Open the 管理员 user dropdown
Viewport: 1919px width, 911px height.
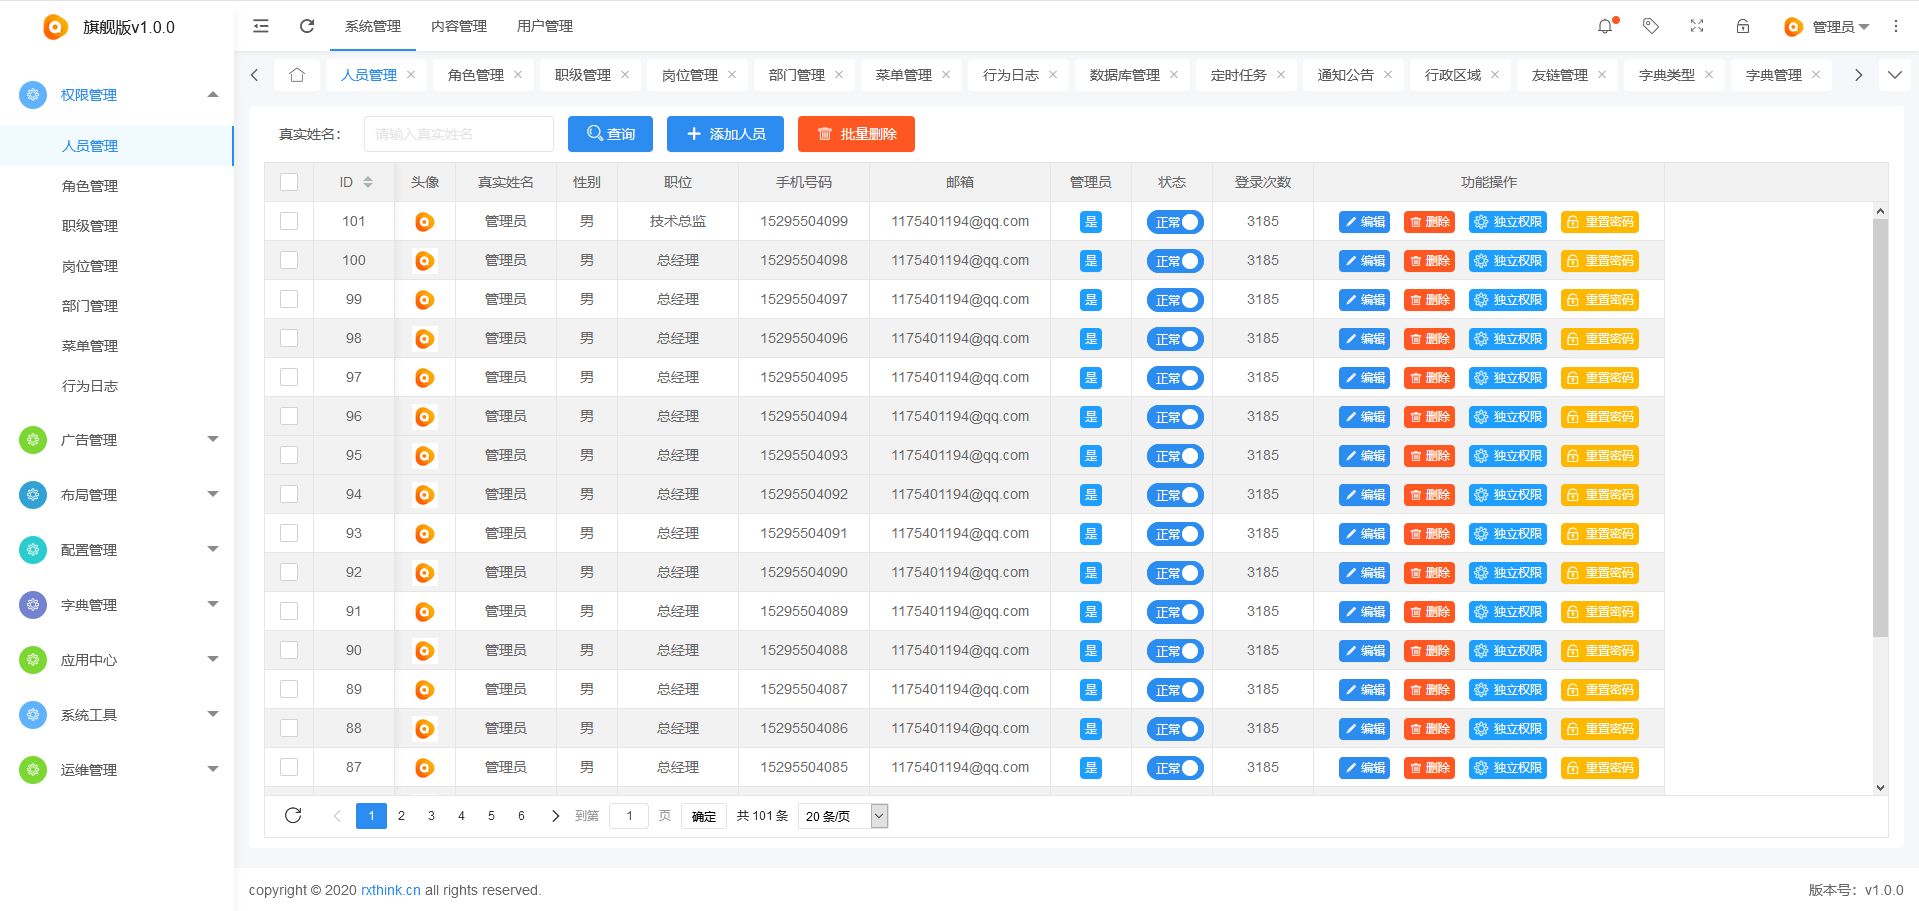[x=1827, y=27]
